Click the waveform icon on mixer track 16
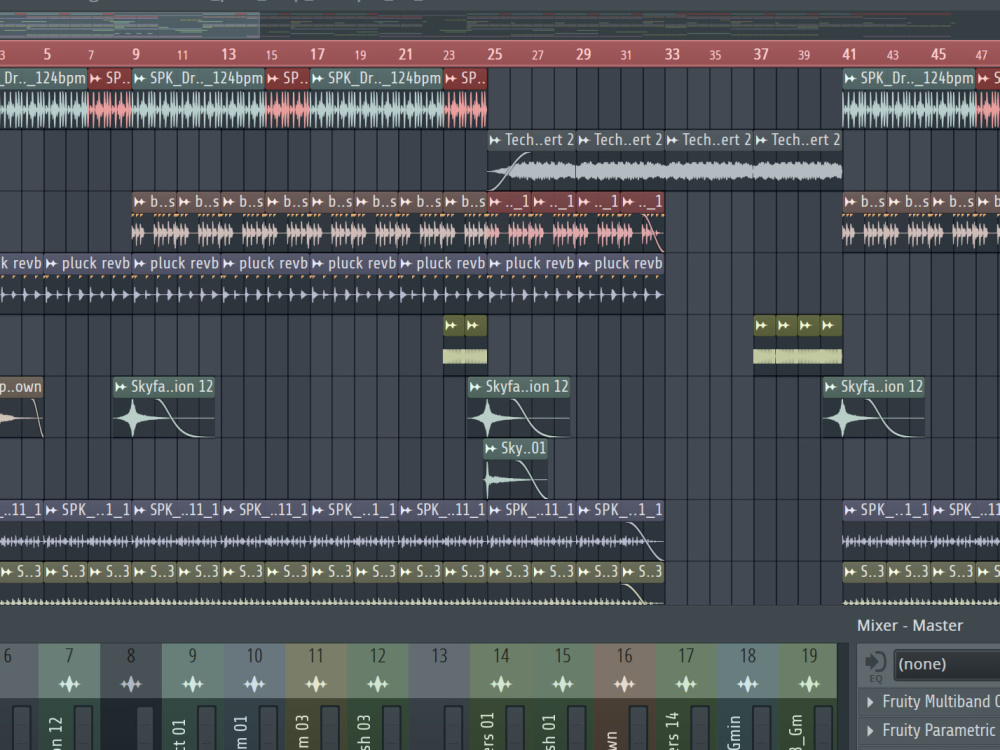The image size is (1000, 750). coord(624,684)
